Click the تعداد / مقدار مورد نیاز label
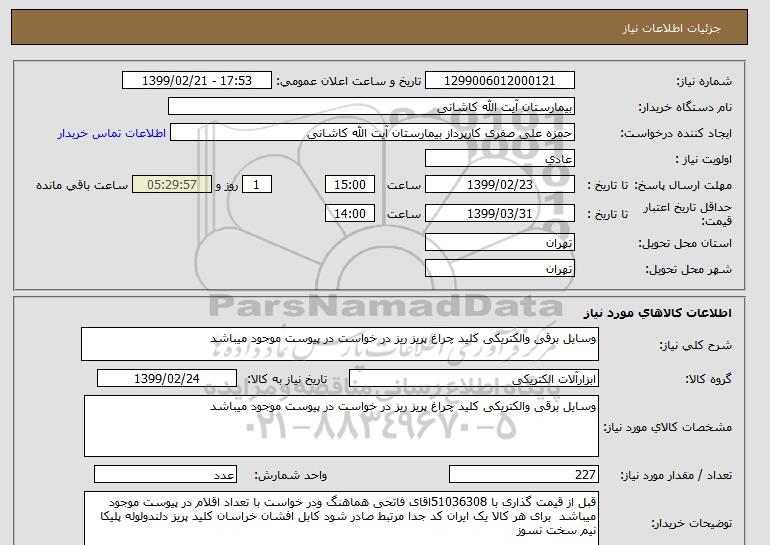Screen dimensions: 770x545 coord(676,475)
